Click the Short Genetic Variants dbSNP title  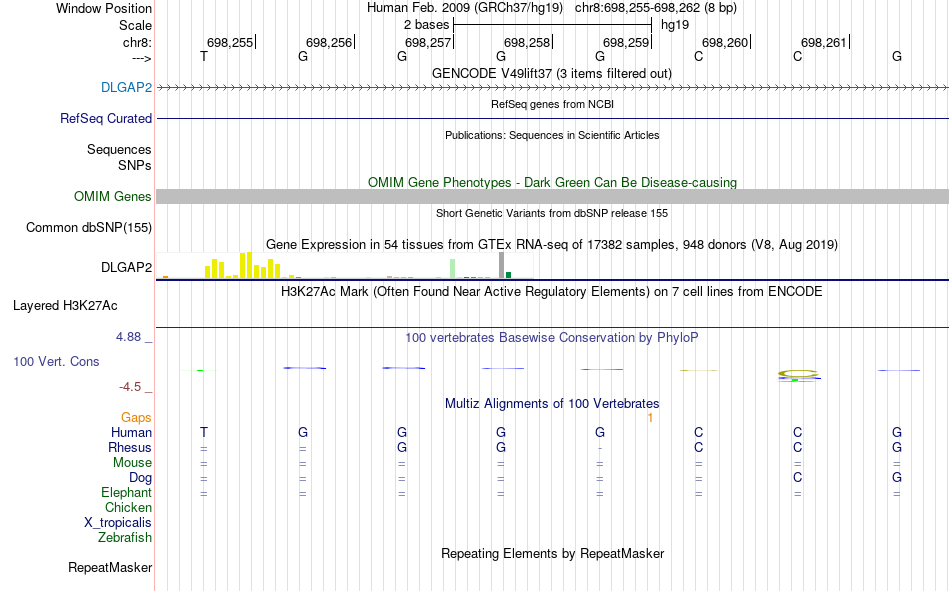click(552, 213)
